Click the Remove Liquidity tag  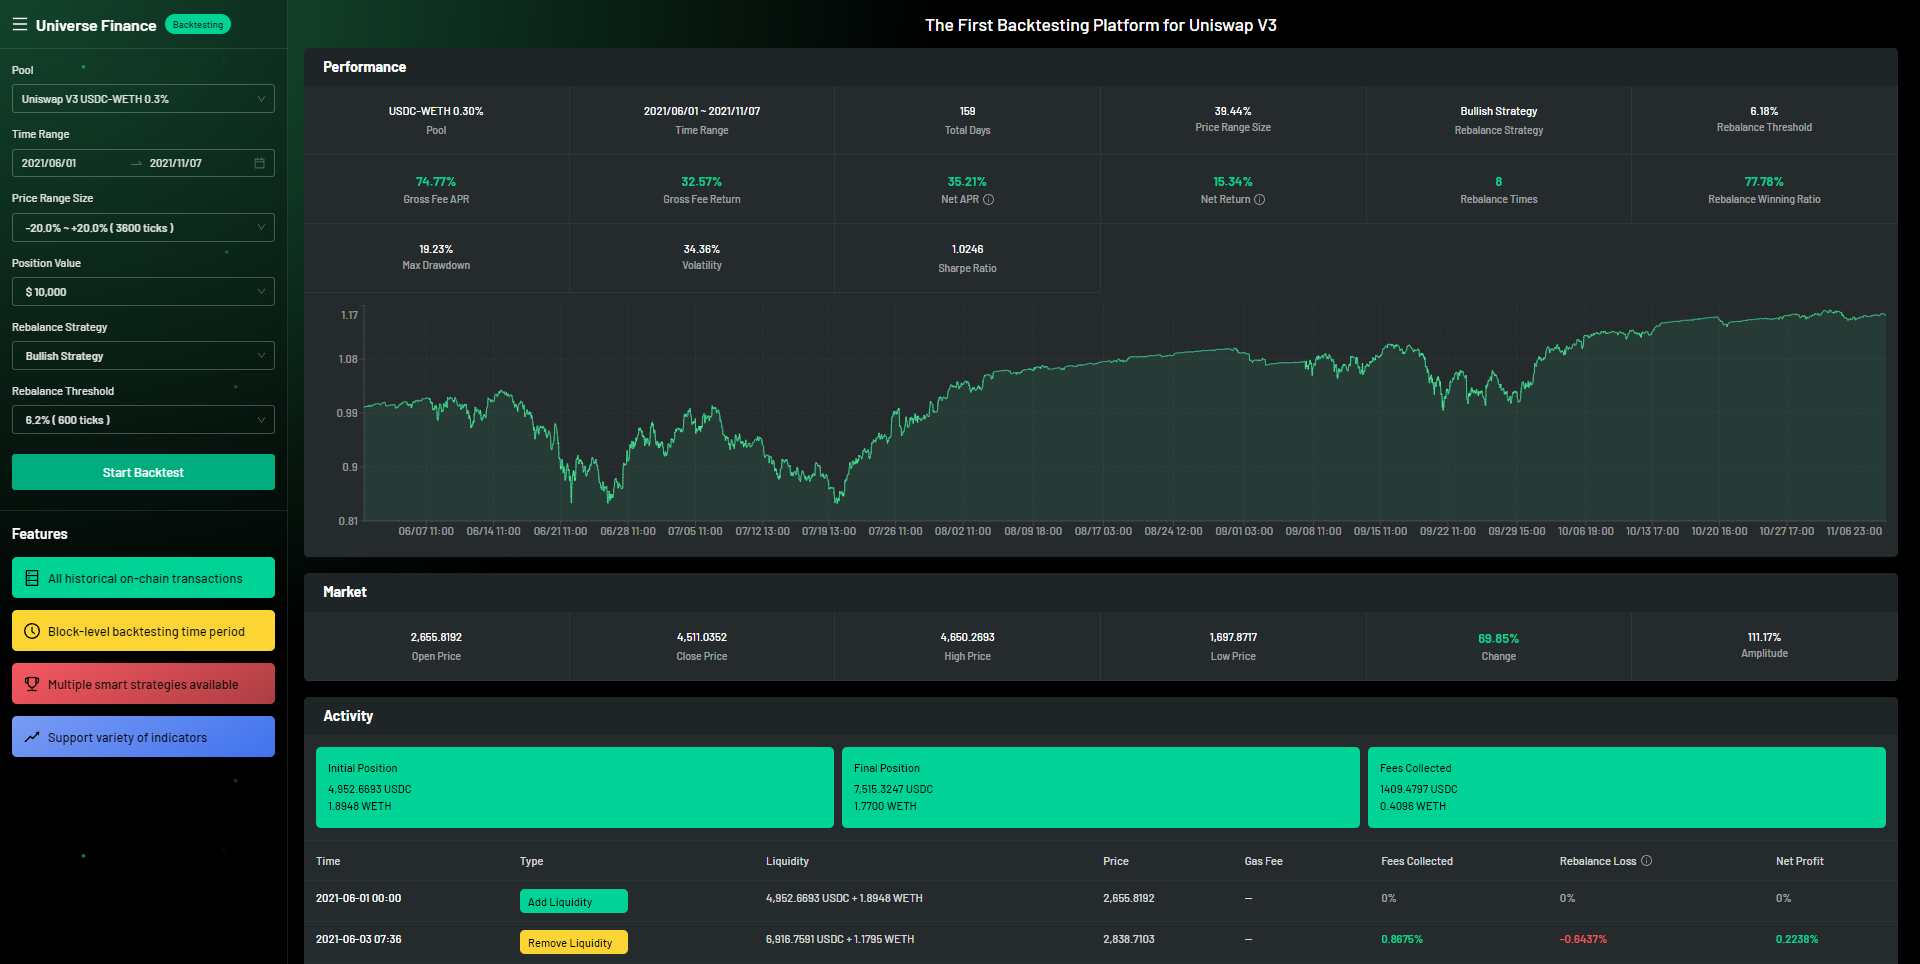[574, 942]
